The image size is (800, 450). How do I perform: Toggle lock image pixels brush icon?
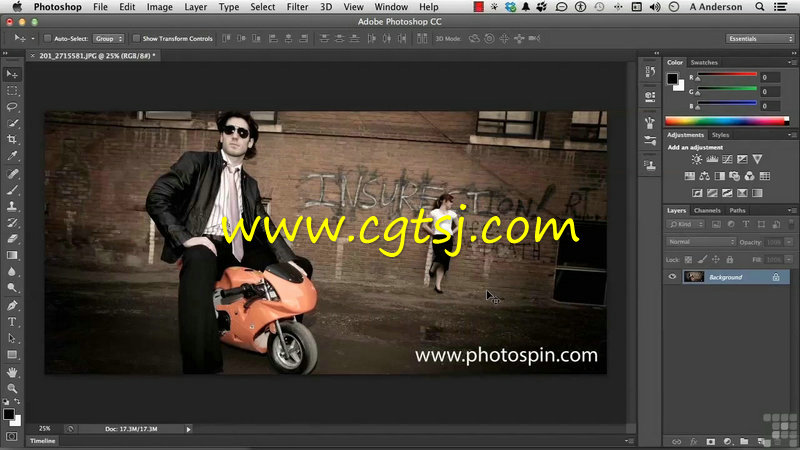point(702,260)
